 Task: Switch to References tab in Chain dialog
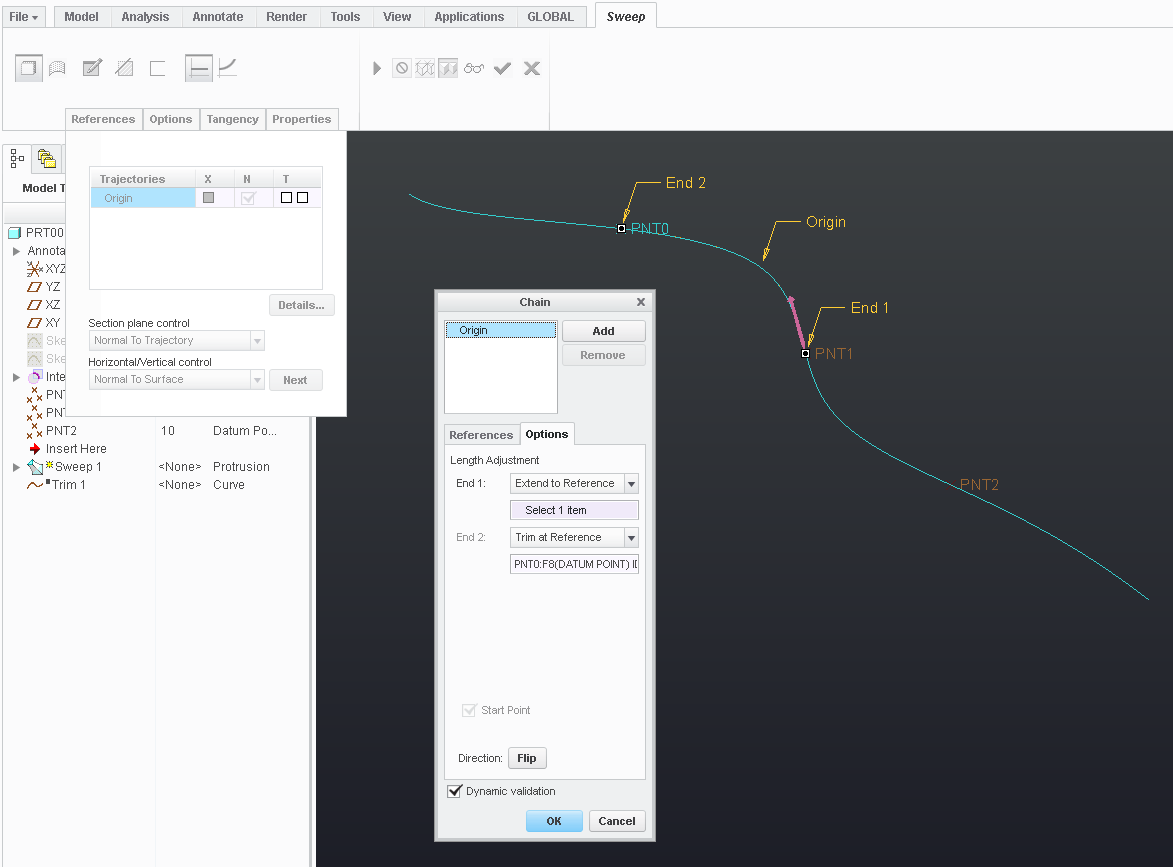point(481,435)
